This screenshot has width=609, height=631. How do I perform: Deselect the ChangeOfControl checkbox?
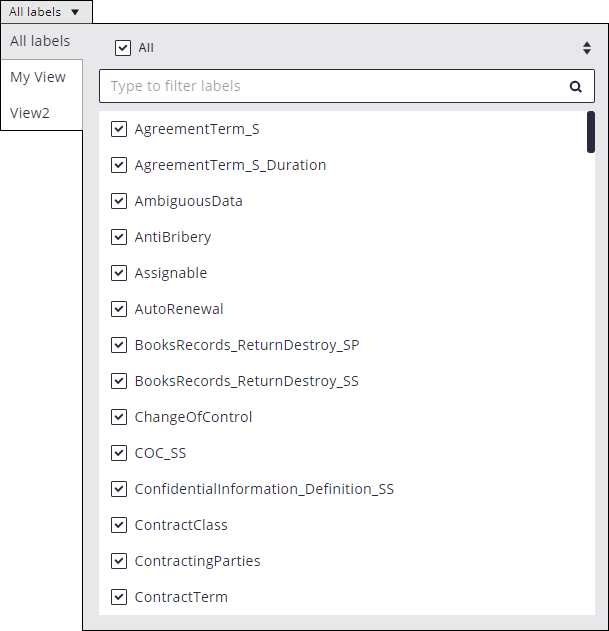tap(119, 417)
